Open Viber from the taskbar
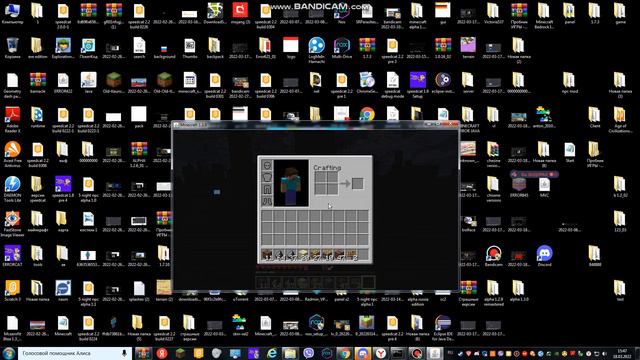 pos(309,353)
